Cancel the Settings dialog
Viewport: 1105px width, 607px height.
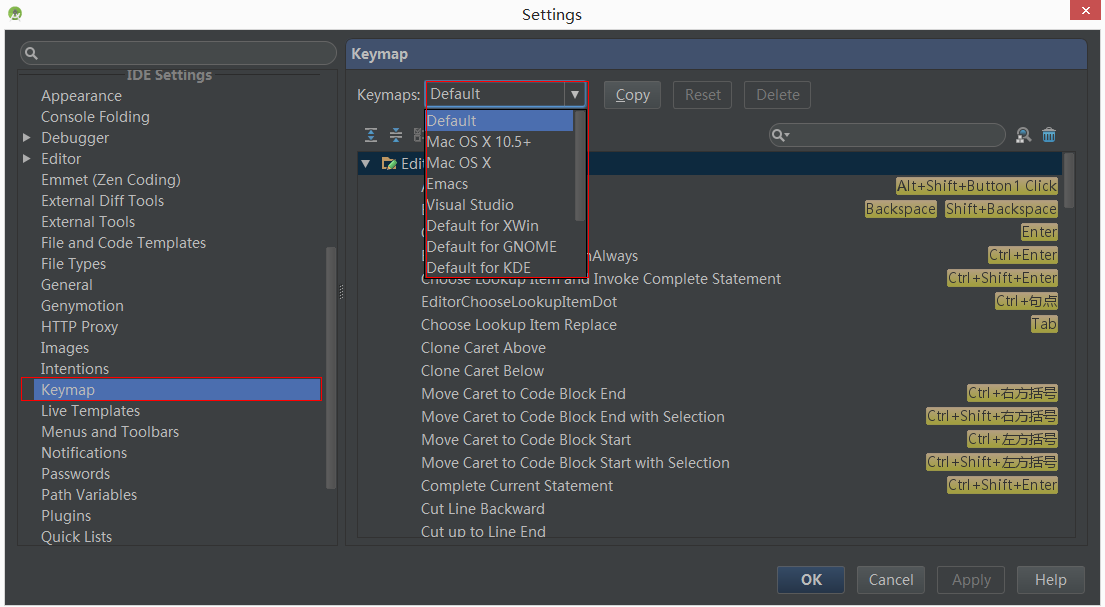(x=890, y=580)
